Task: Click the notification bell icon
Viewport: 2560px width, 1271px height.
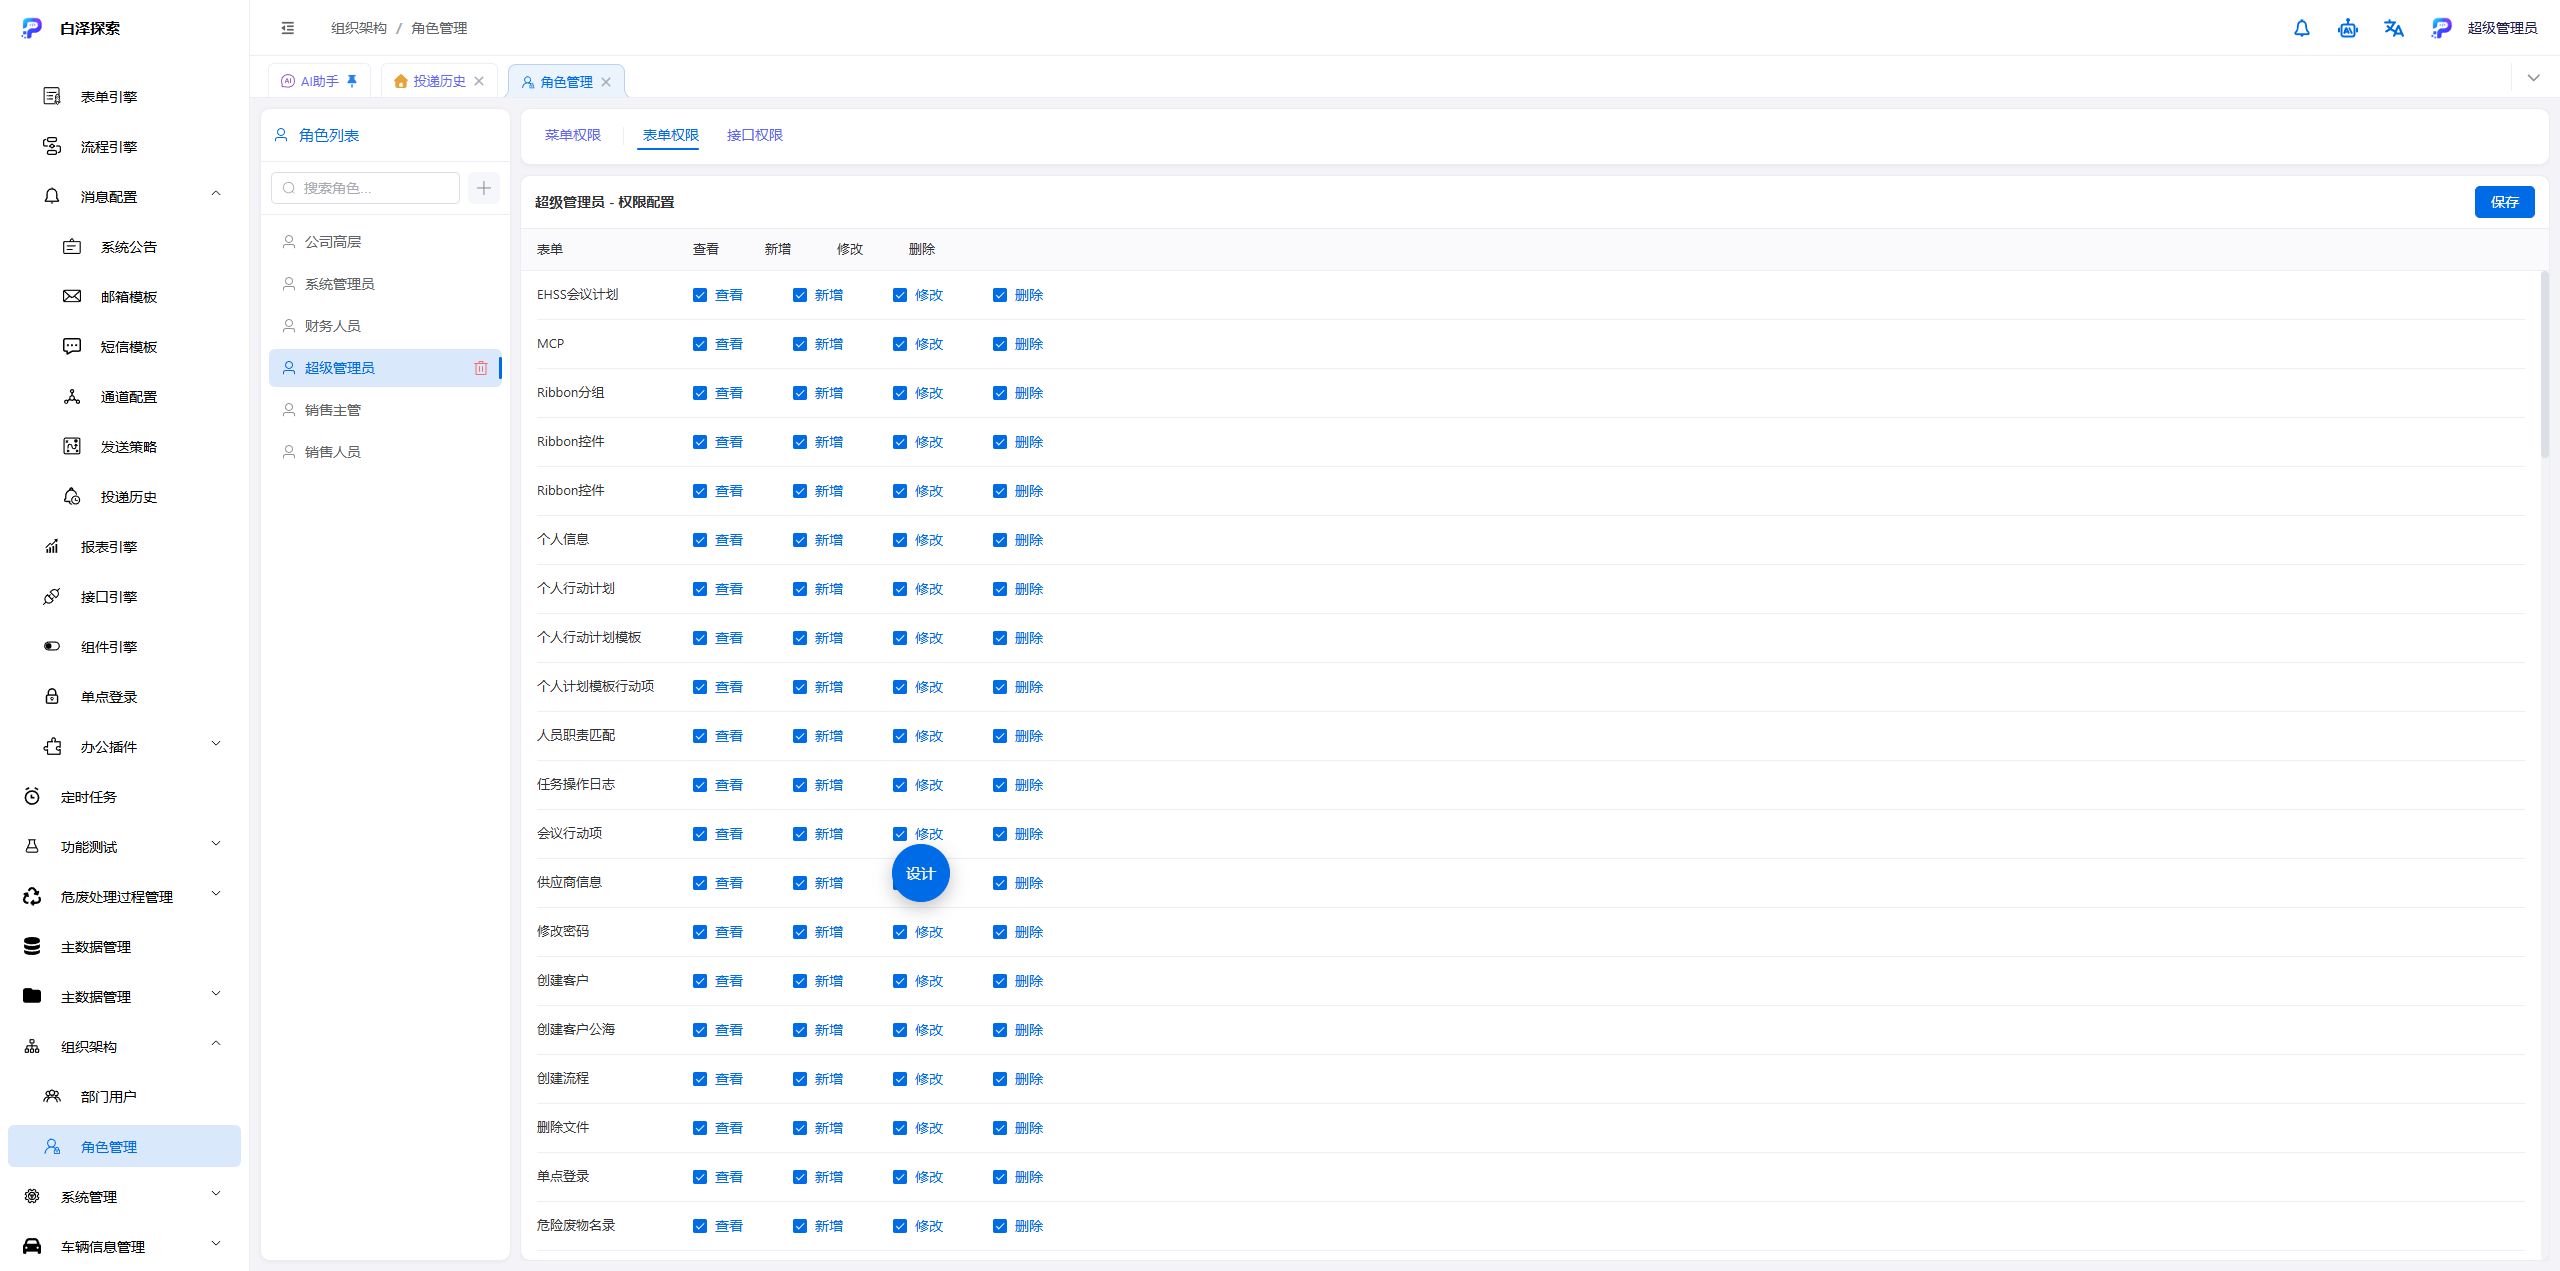Action: 2301,28
